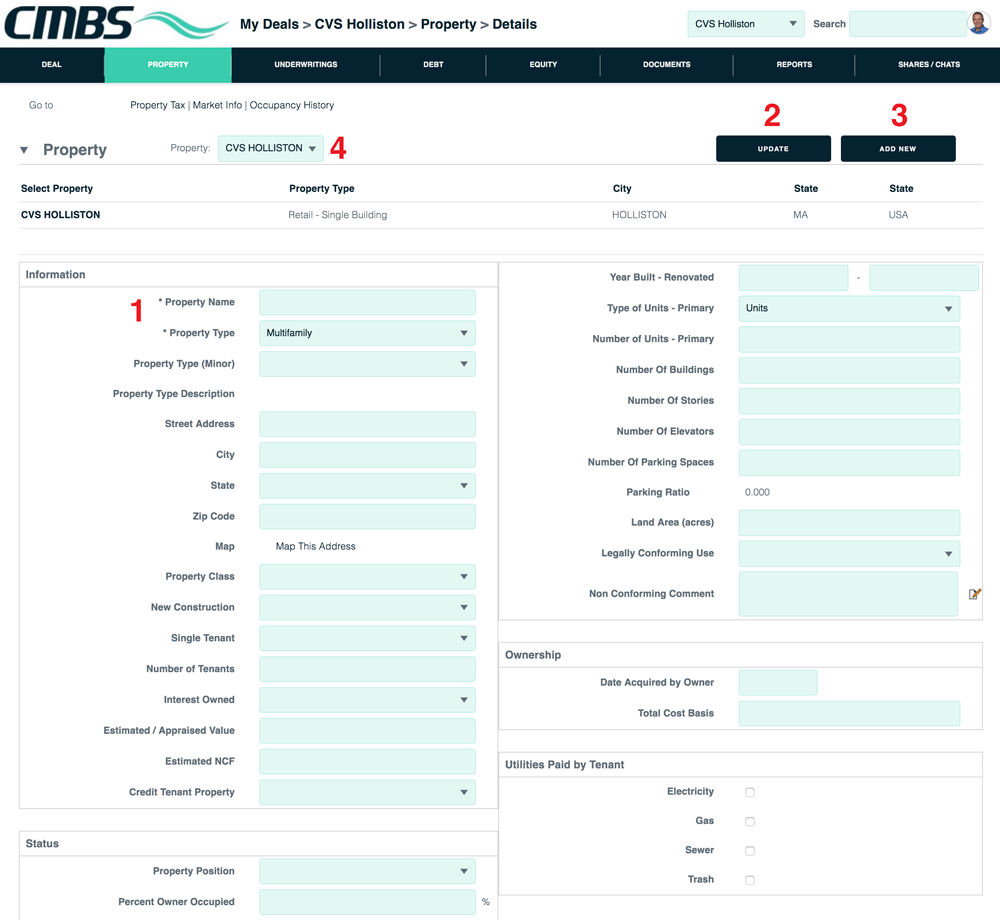Open the user profile avatar

point(978,24)
